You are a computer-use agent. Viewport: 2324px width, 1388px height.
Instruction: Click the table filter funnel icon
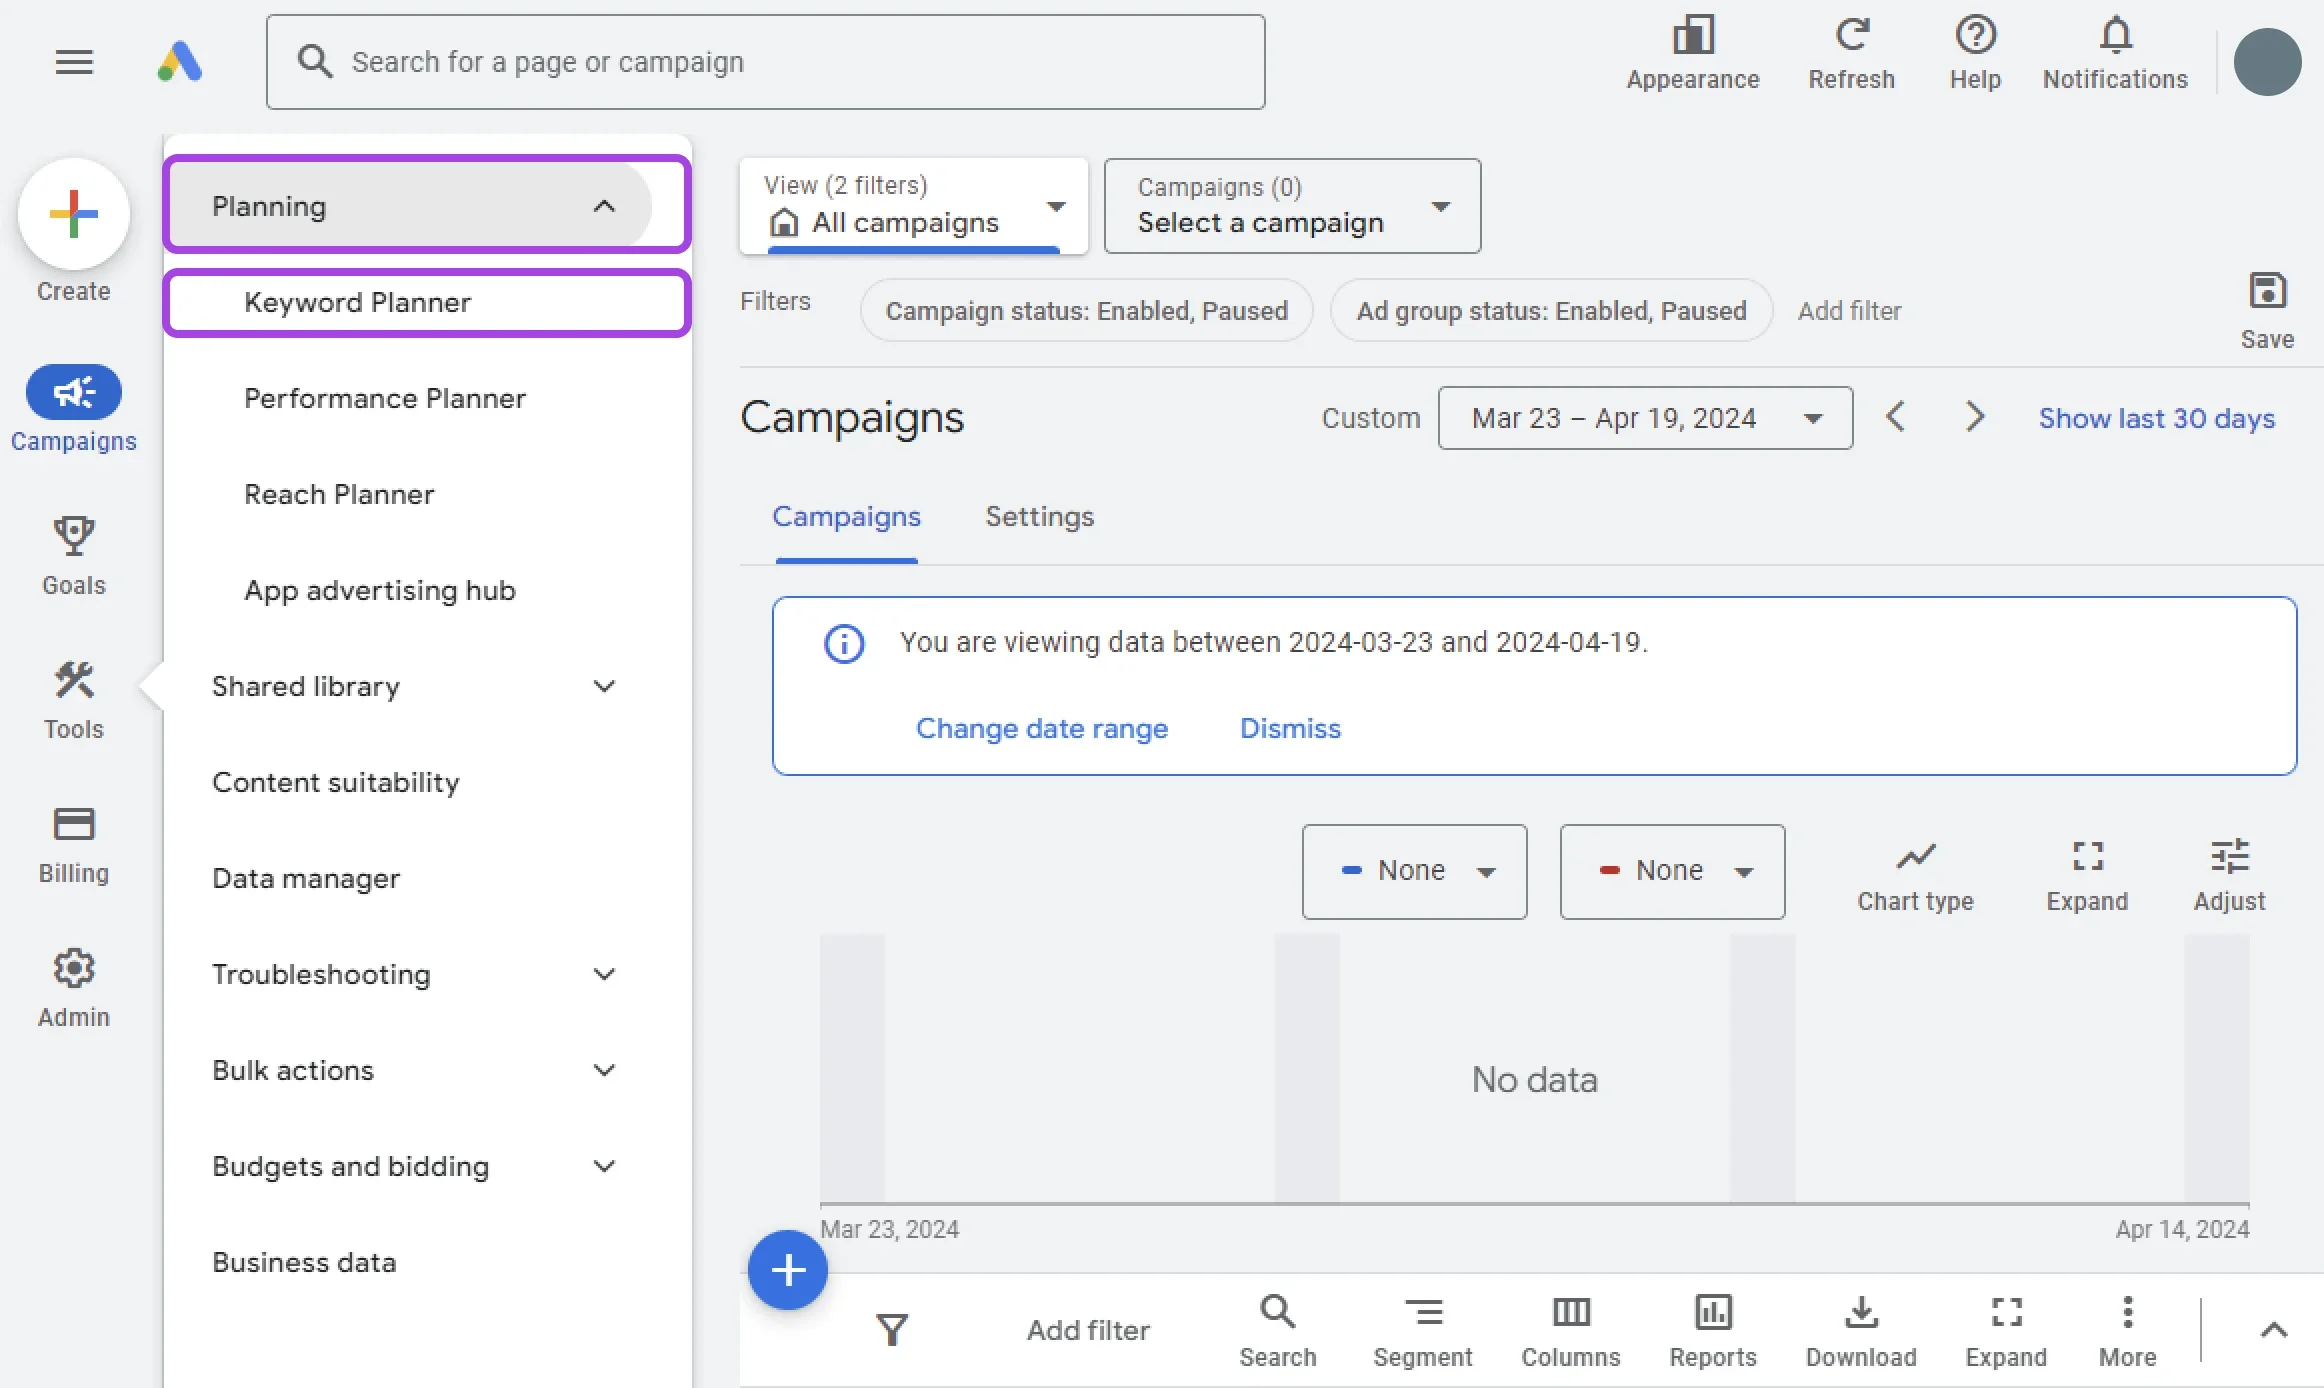(x=892, y=1330)
